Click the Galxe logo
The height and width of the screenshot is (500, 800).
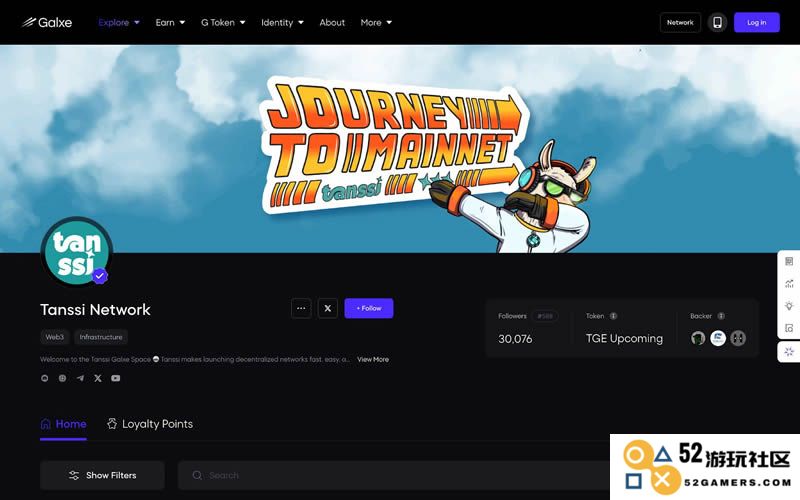47,22
